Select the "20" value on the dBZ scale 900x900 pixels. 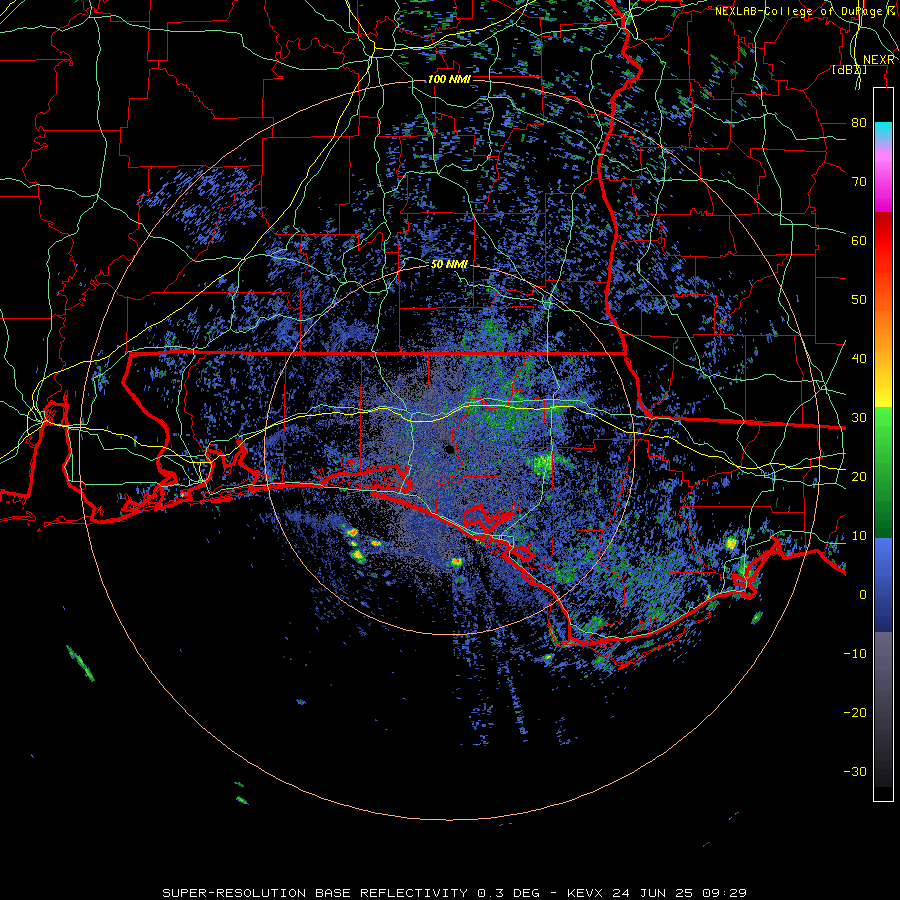pyautogui.click(x=859, y=477)
